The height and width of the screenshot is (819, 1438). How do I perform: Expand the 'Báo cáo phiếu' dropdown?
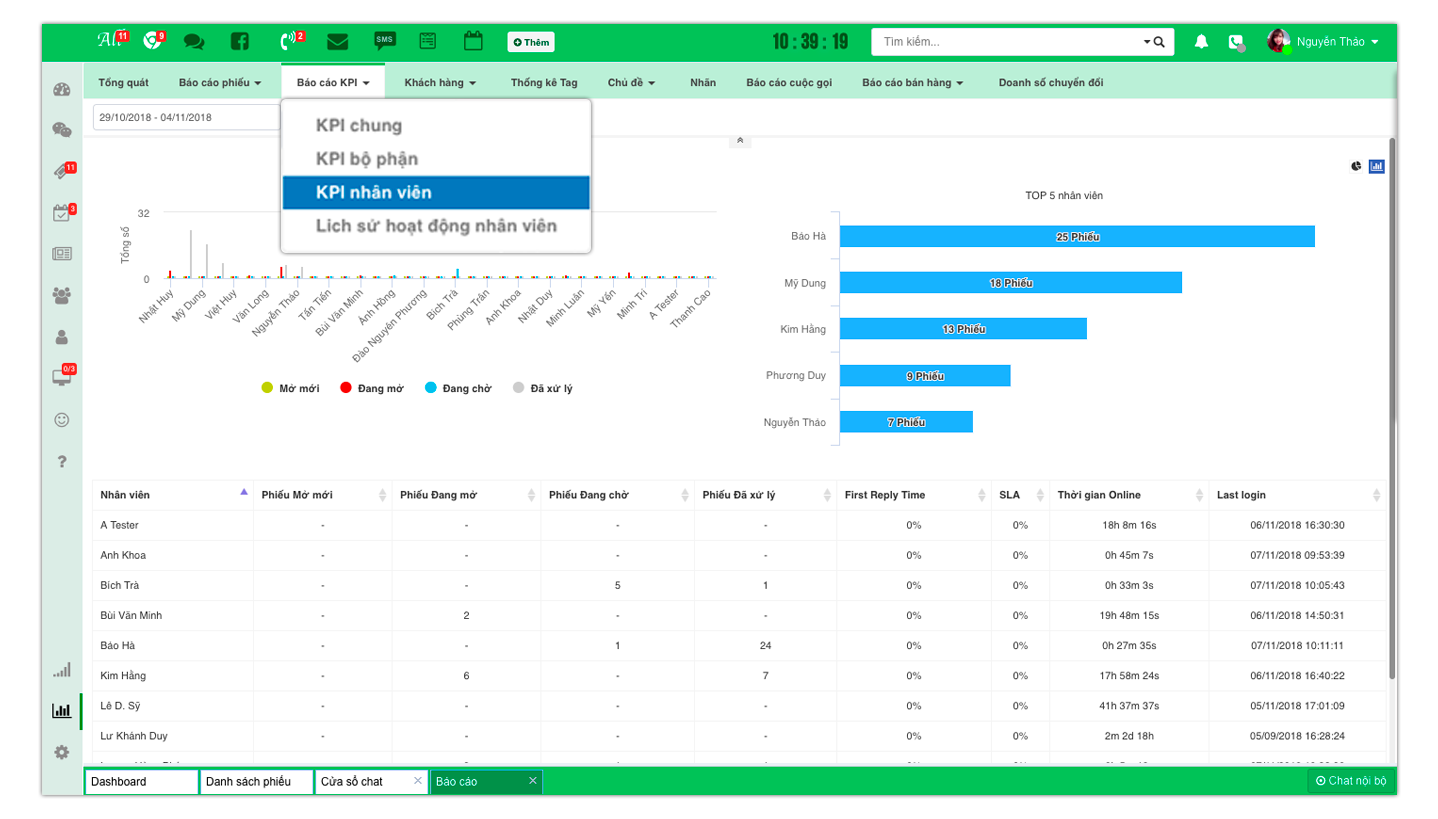coord(219,83)
